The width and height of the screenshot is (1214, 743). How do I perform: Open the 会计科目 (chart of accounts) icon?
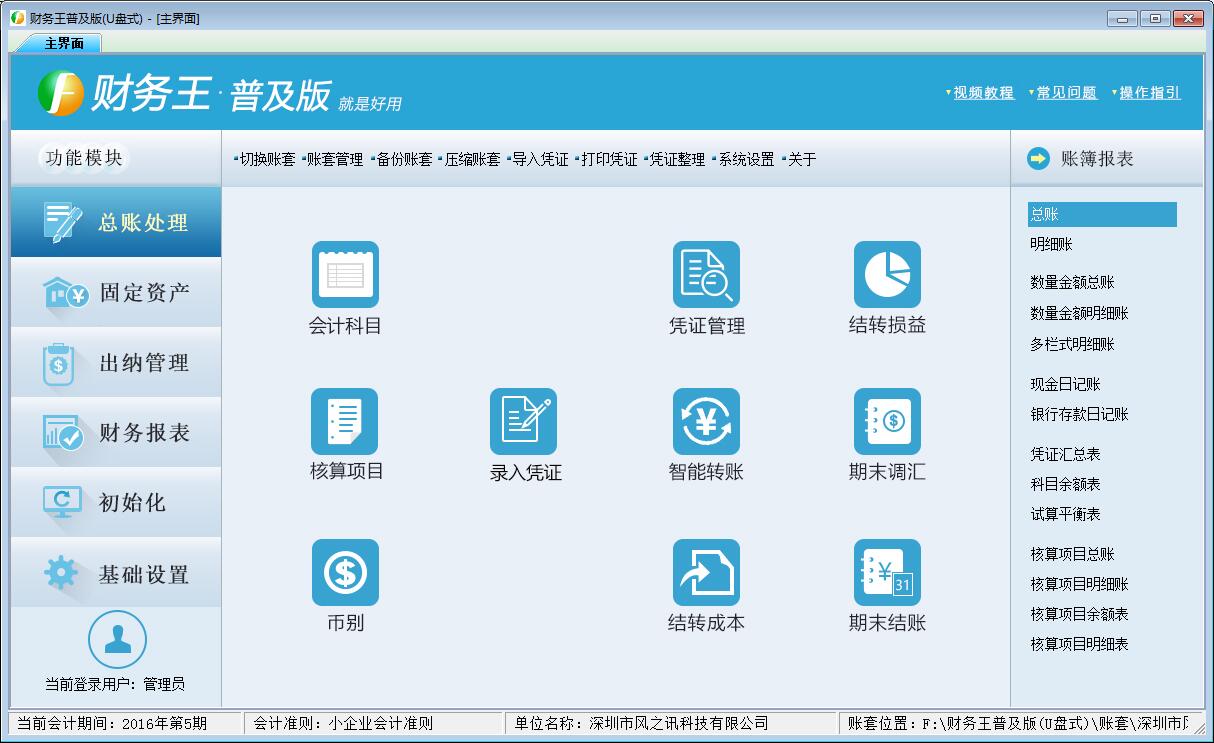point(345,274)
